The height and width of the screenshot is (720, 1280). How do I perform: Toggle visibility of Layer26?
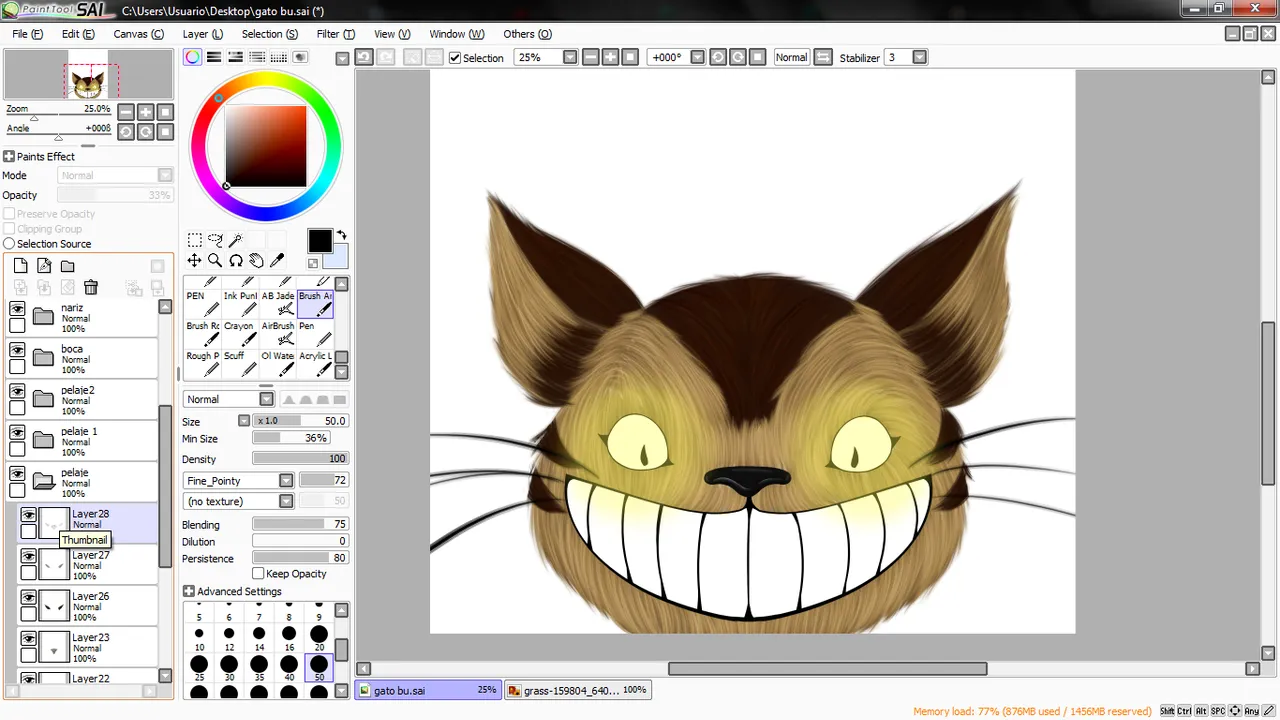(29, 598)
